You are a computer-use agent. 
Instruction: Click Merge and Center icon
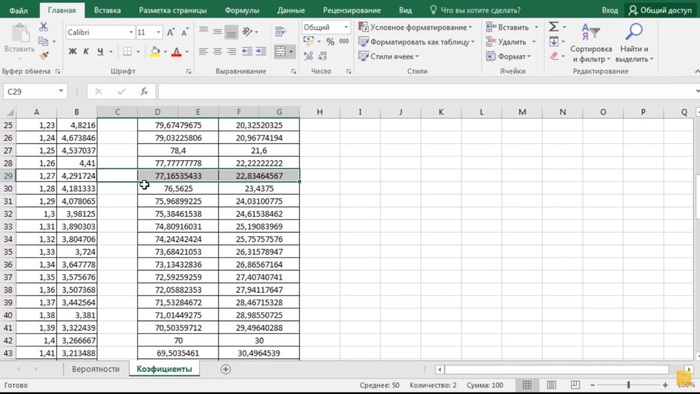click(x=280, y=52)
